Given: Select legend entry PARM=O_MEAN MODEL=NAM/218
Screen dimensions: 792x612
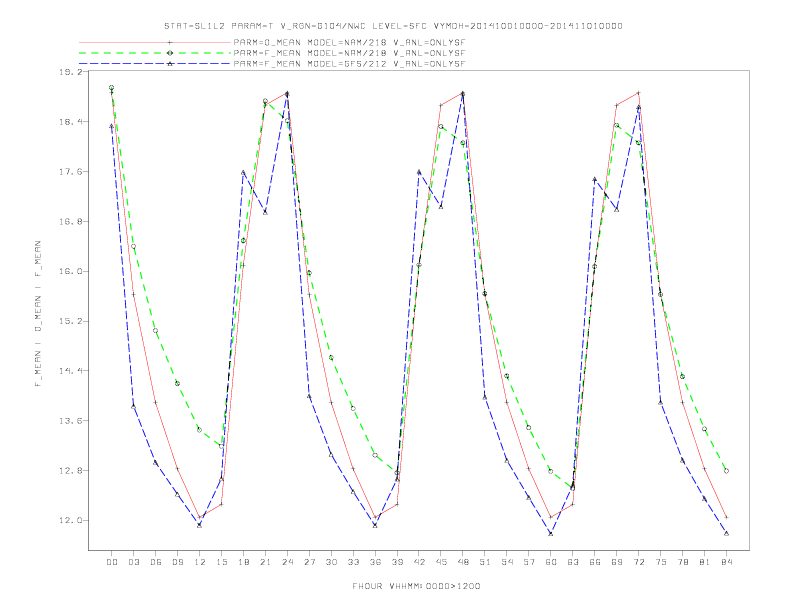Looking at the screenshot, I should click(x=349, y=42).
